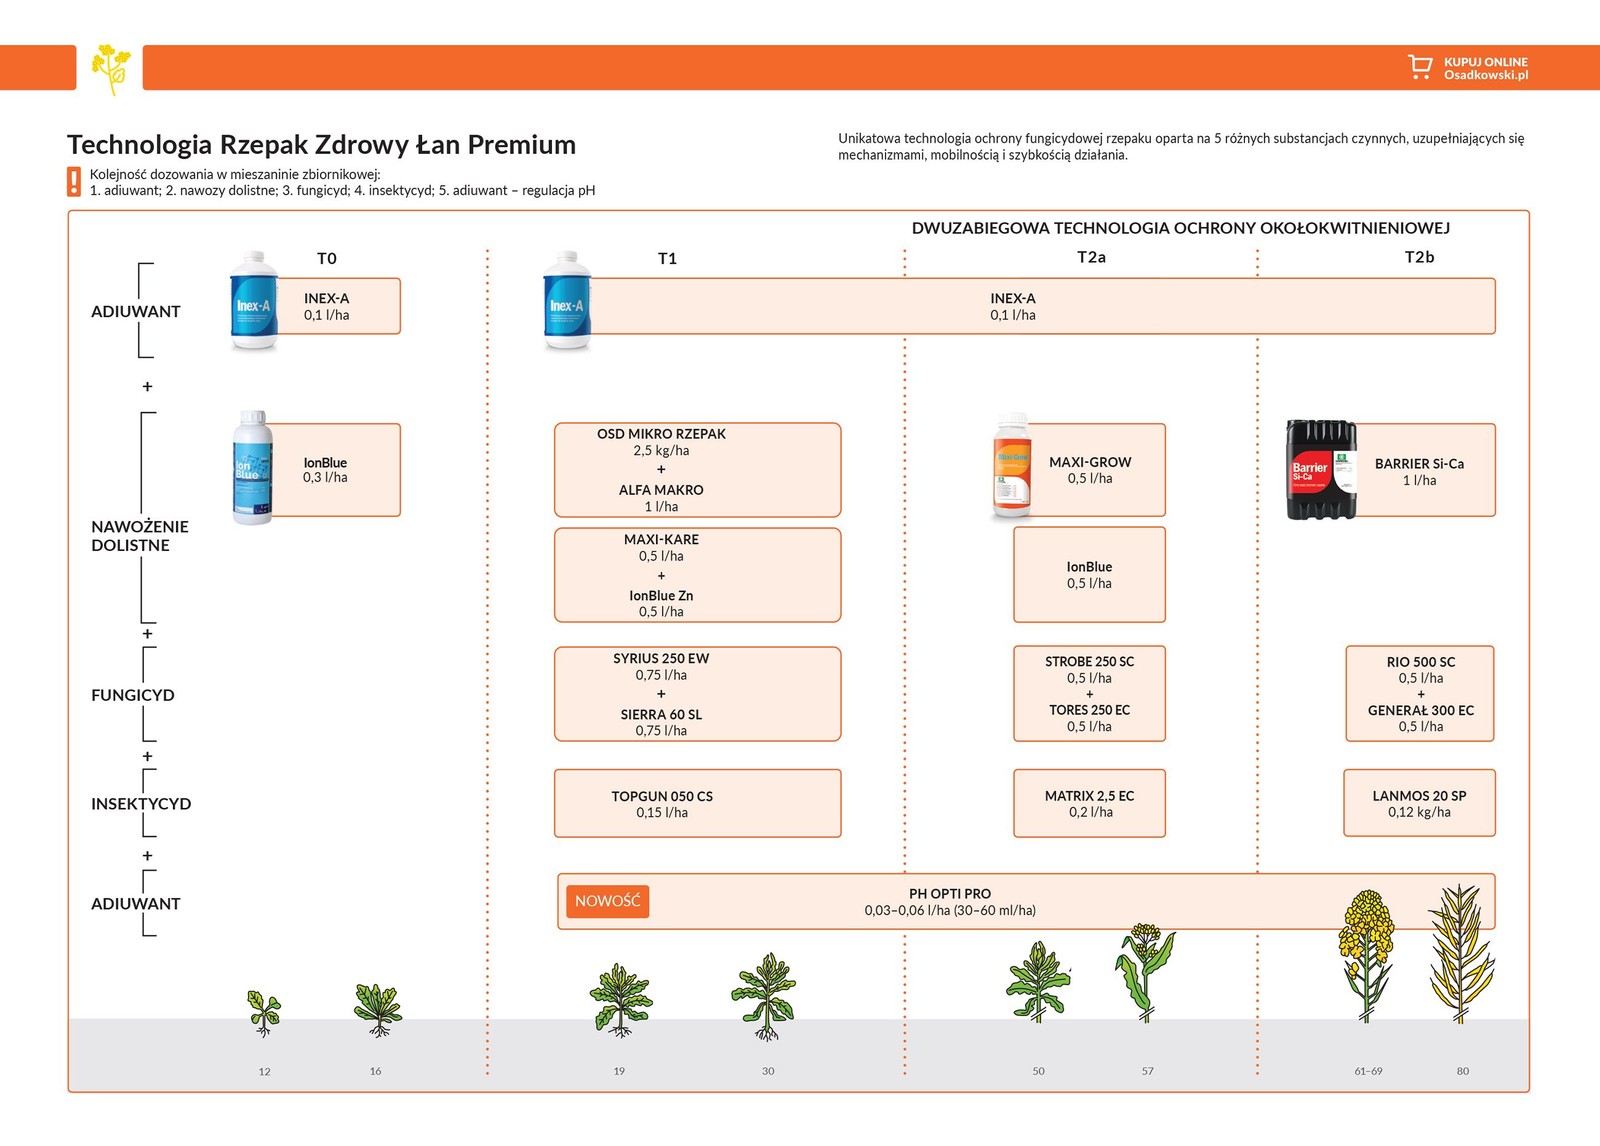Open the Osadkowski.pl online shop link
Image resolution: width=1600 pixels, height=1146 pixels.
pyautogui.click(x=1485, y=68)
